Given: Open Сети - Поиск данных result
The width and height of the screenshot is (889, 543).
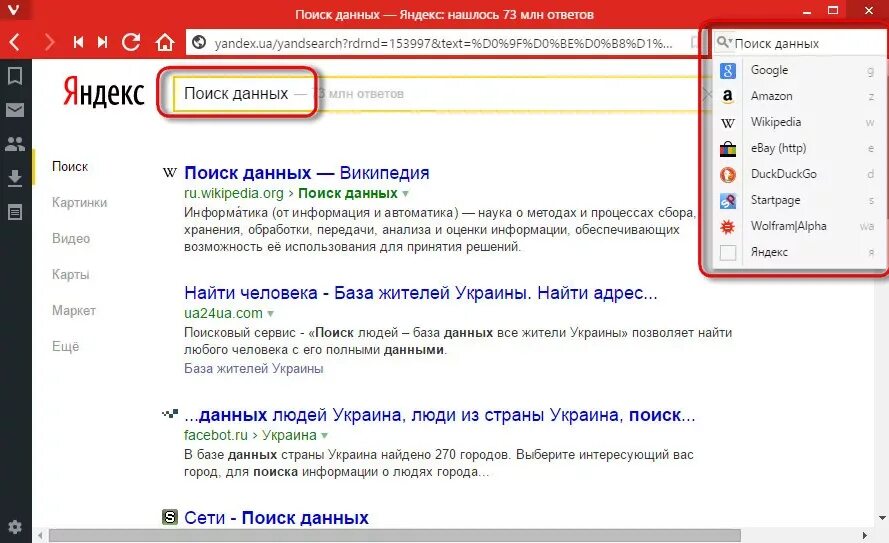Looking at the screenshot, I should tap(276, 518).
